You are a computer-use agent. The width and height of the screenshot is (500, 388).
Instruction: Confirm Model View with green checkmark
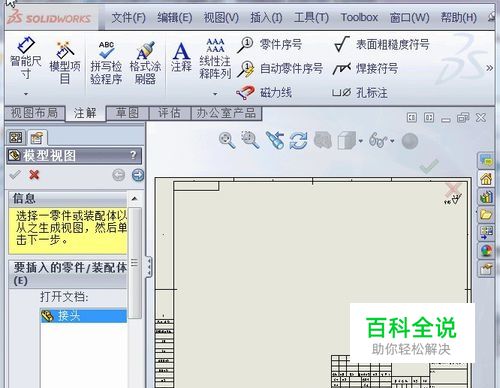pyautogui.click(x=15, y=175)
